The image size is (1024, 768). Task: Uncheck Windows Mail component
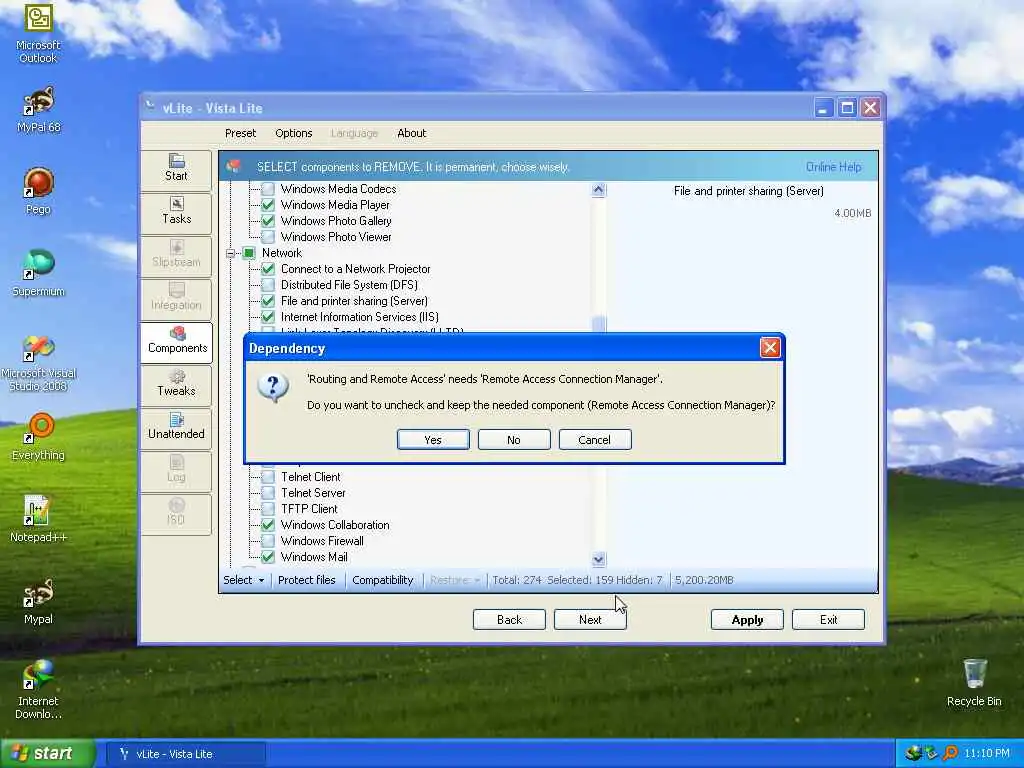click(x=268, y=557)
